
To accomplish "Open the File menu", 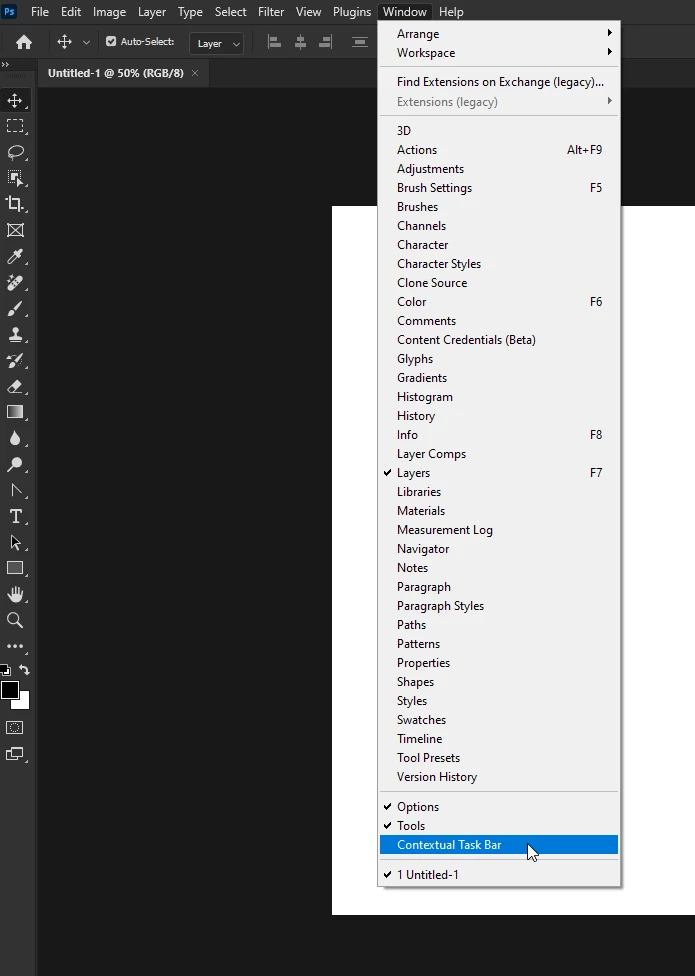I will coord(40,12).
